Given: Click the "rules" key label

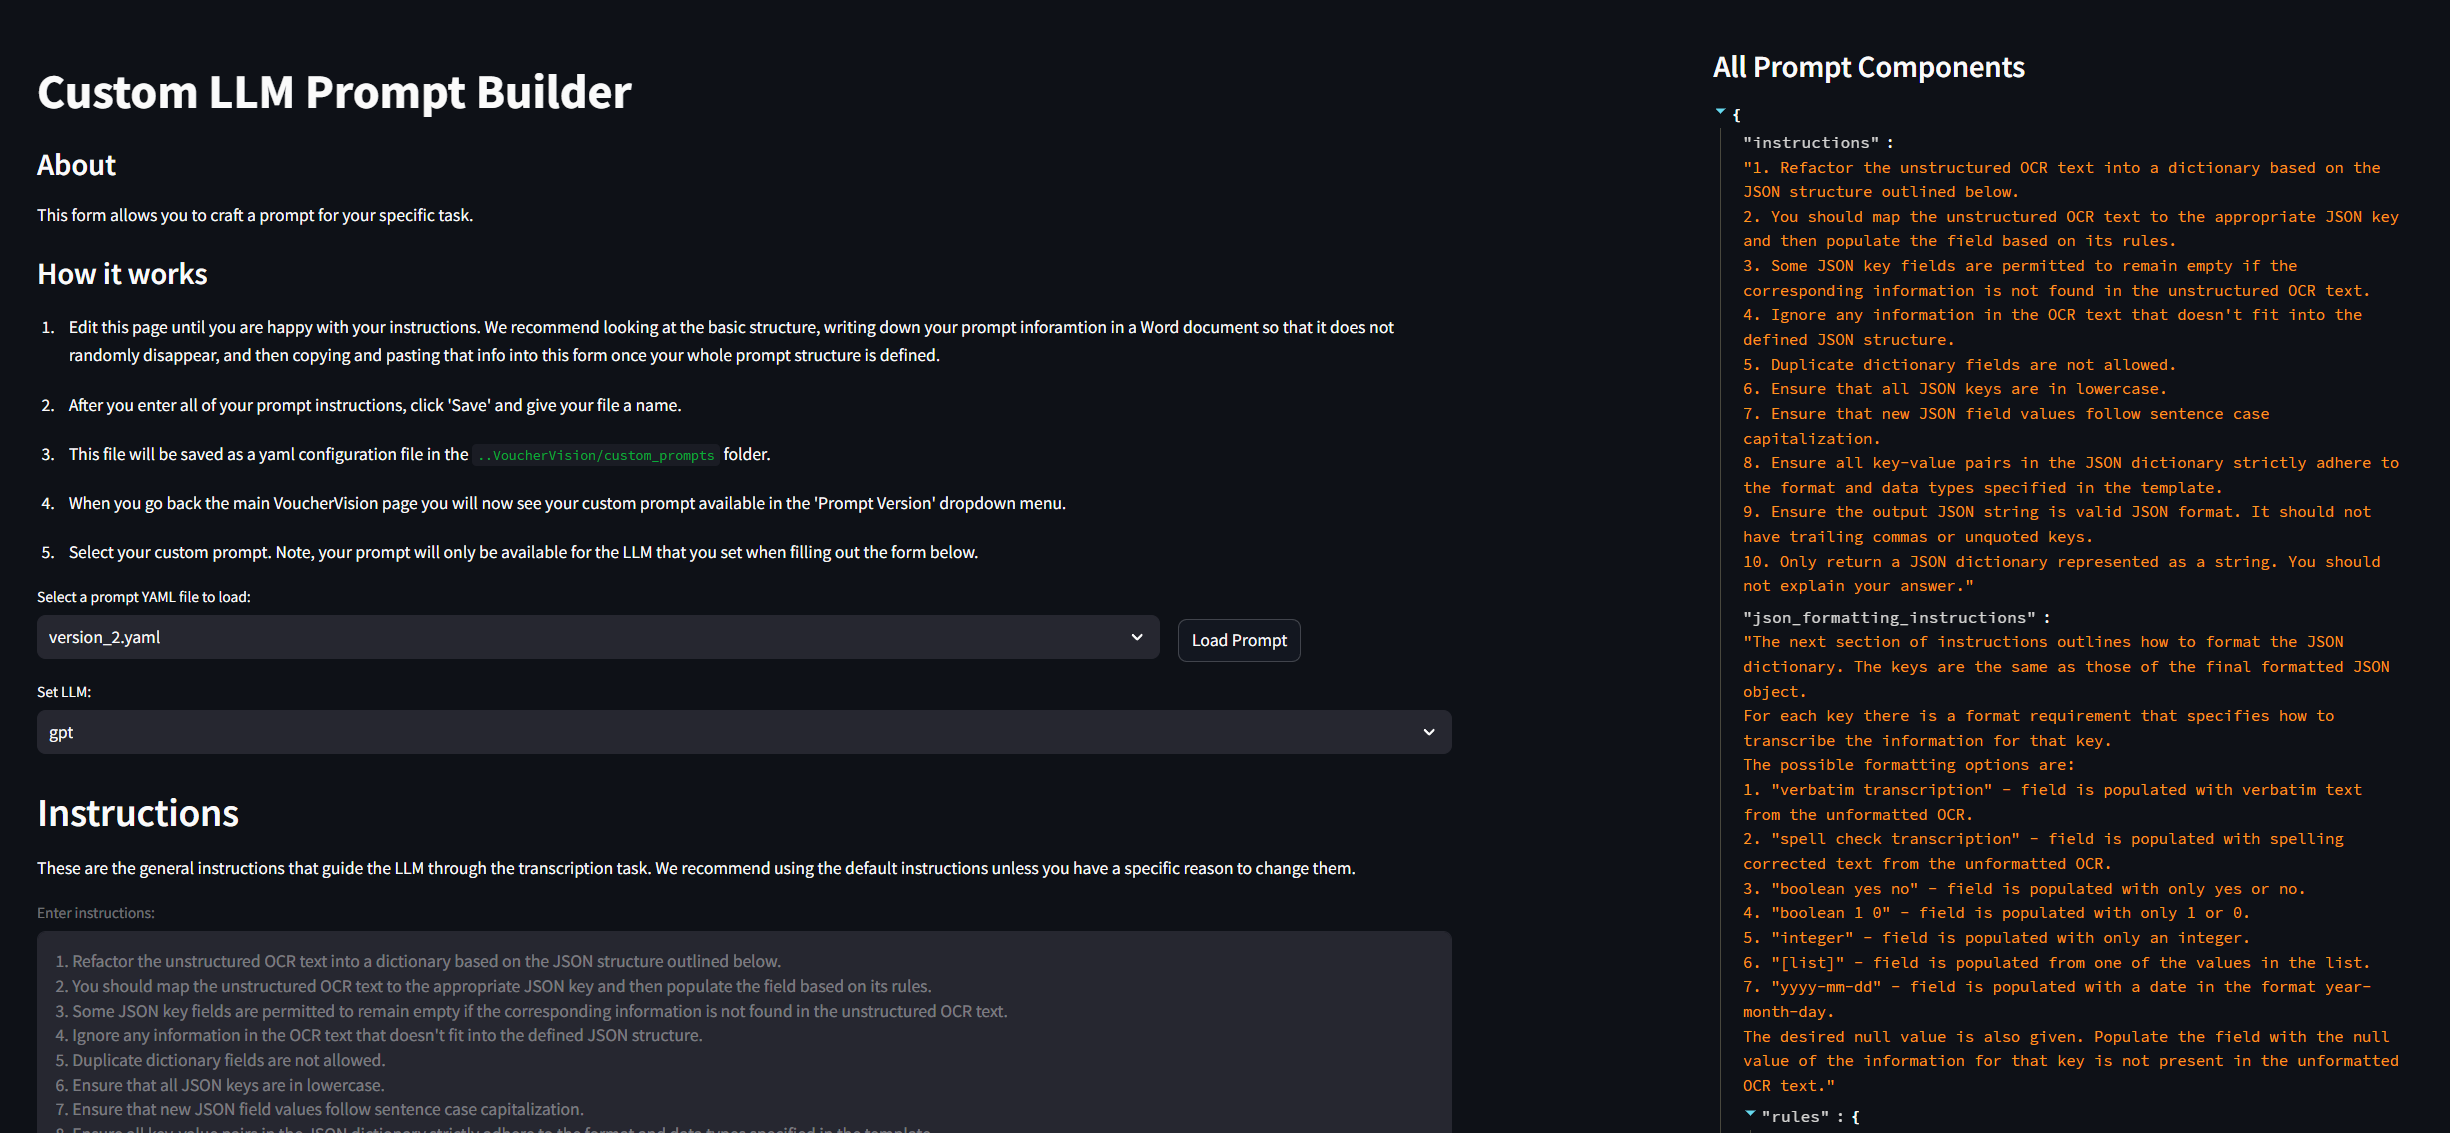Looking at the screenshot, I should (1795, 1117).
